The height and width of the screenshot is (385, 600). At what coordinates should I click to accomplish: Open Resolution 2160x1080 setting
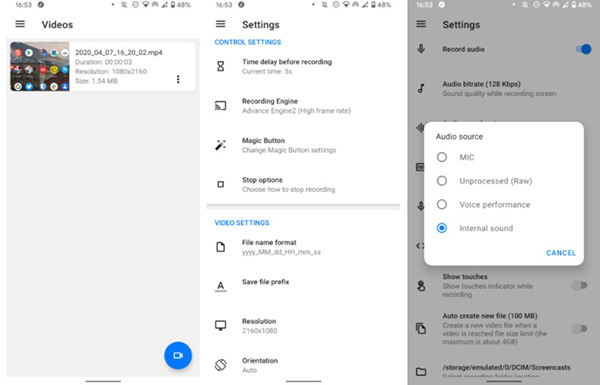click(303, 326)
